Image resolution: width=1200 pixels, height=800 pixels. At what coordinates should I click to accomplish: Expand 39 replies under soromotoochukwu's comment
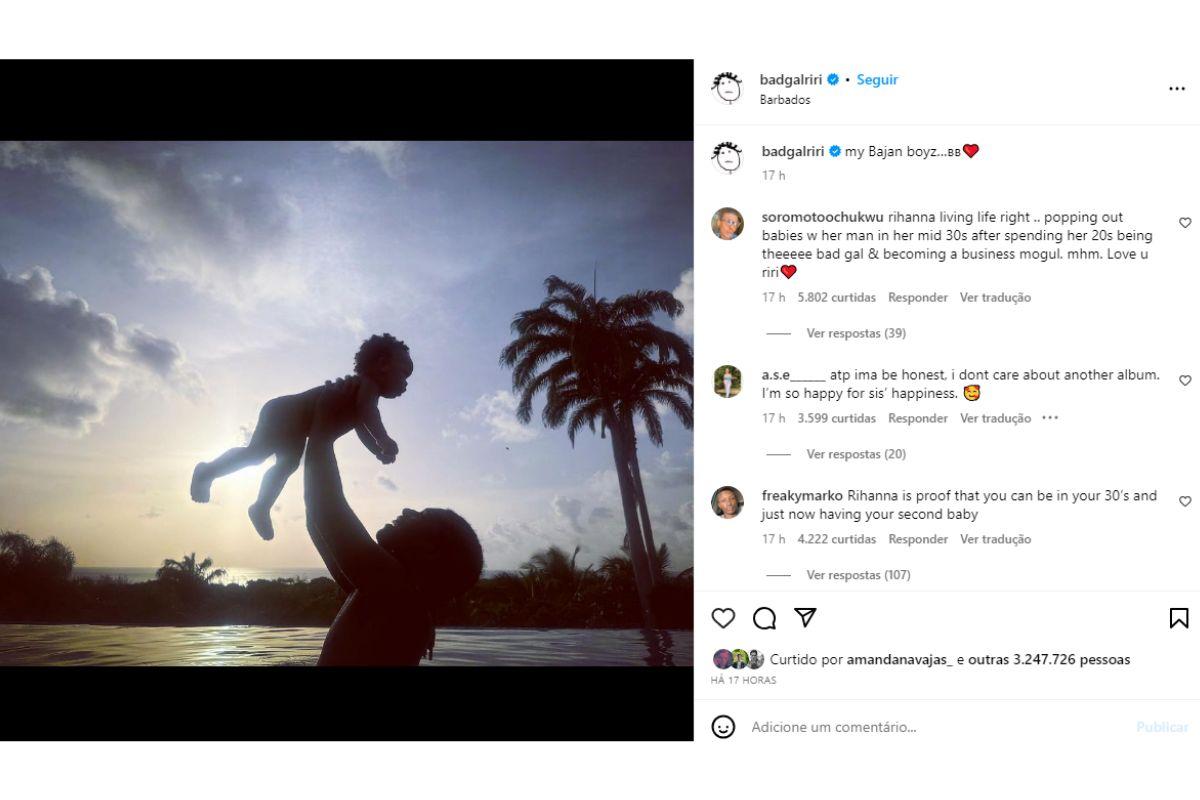pos(856,333)
